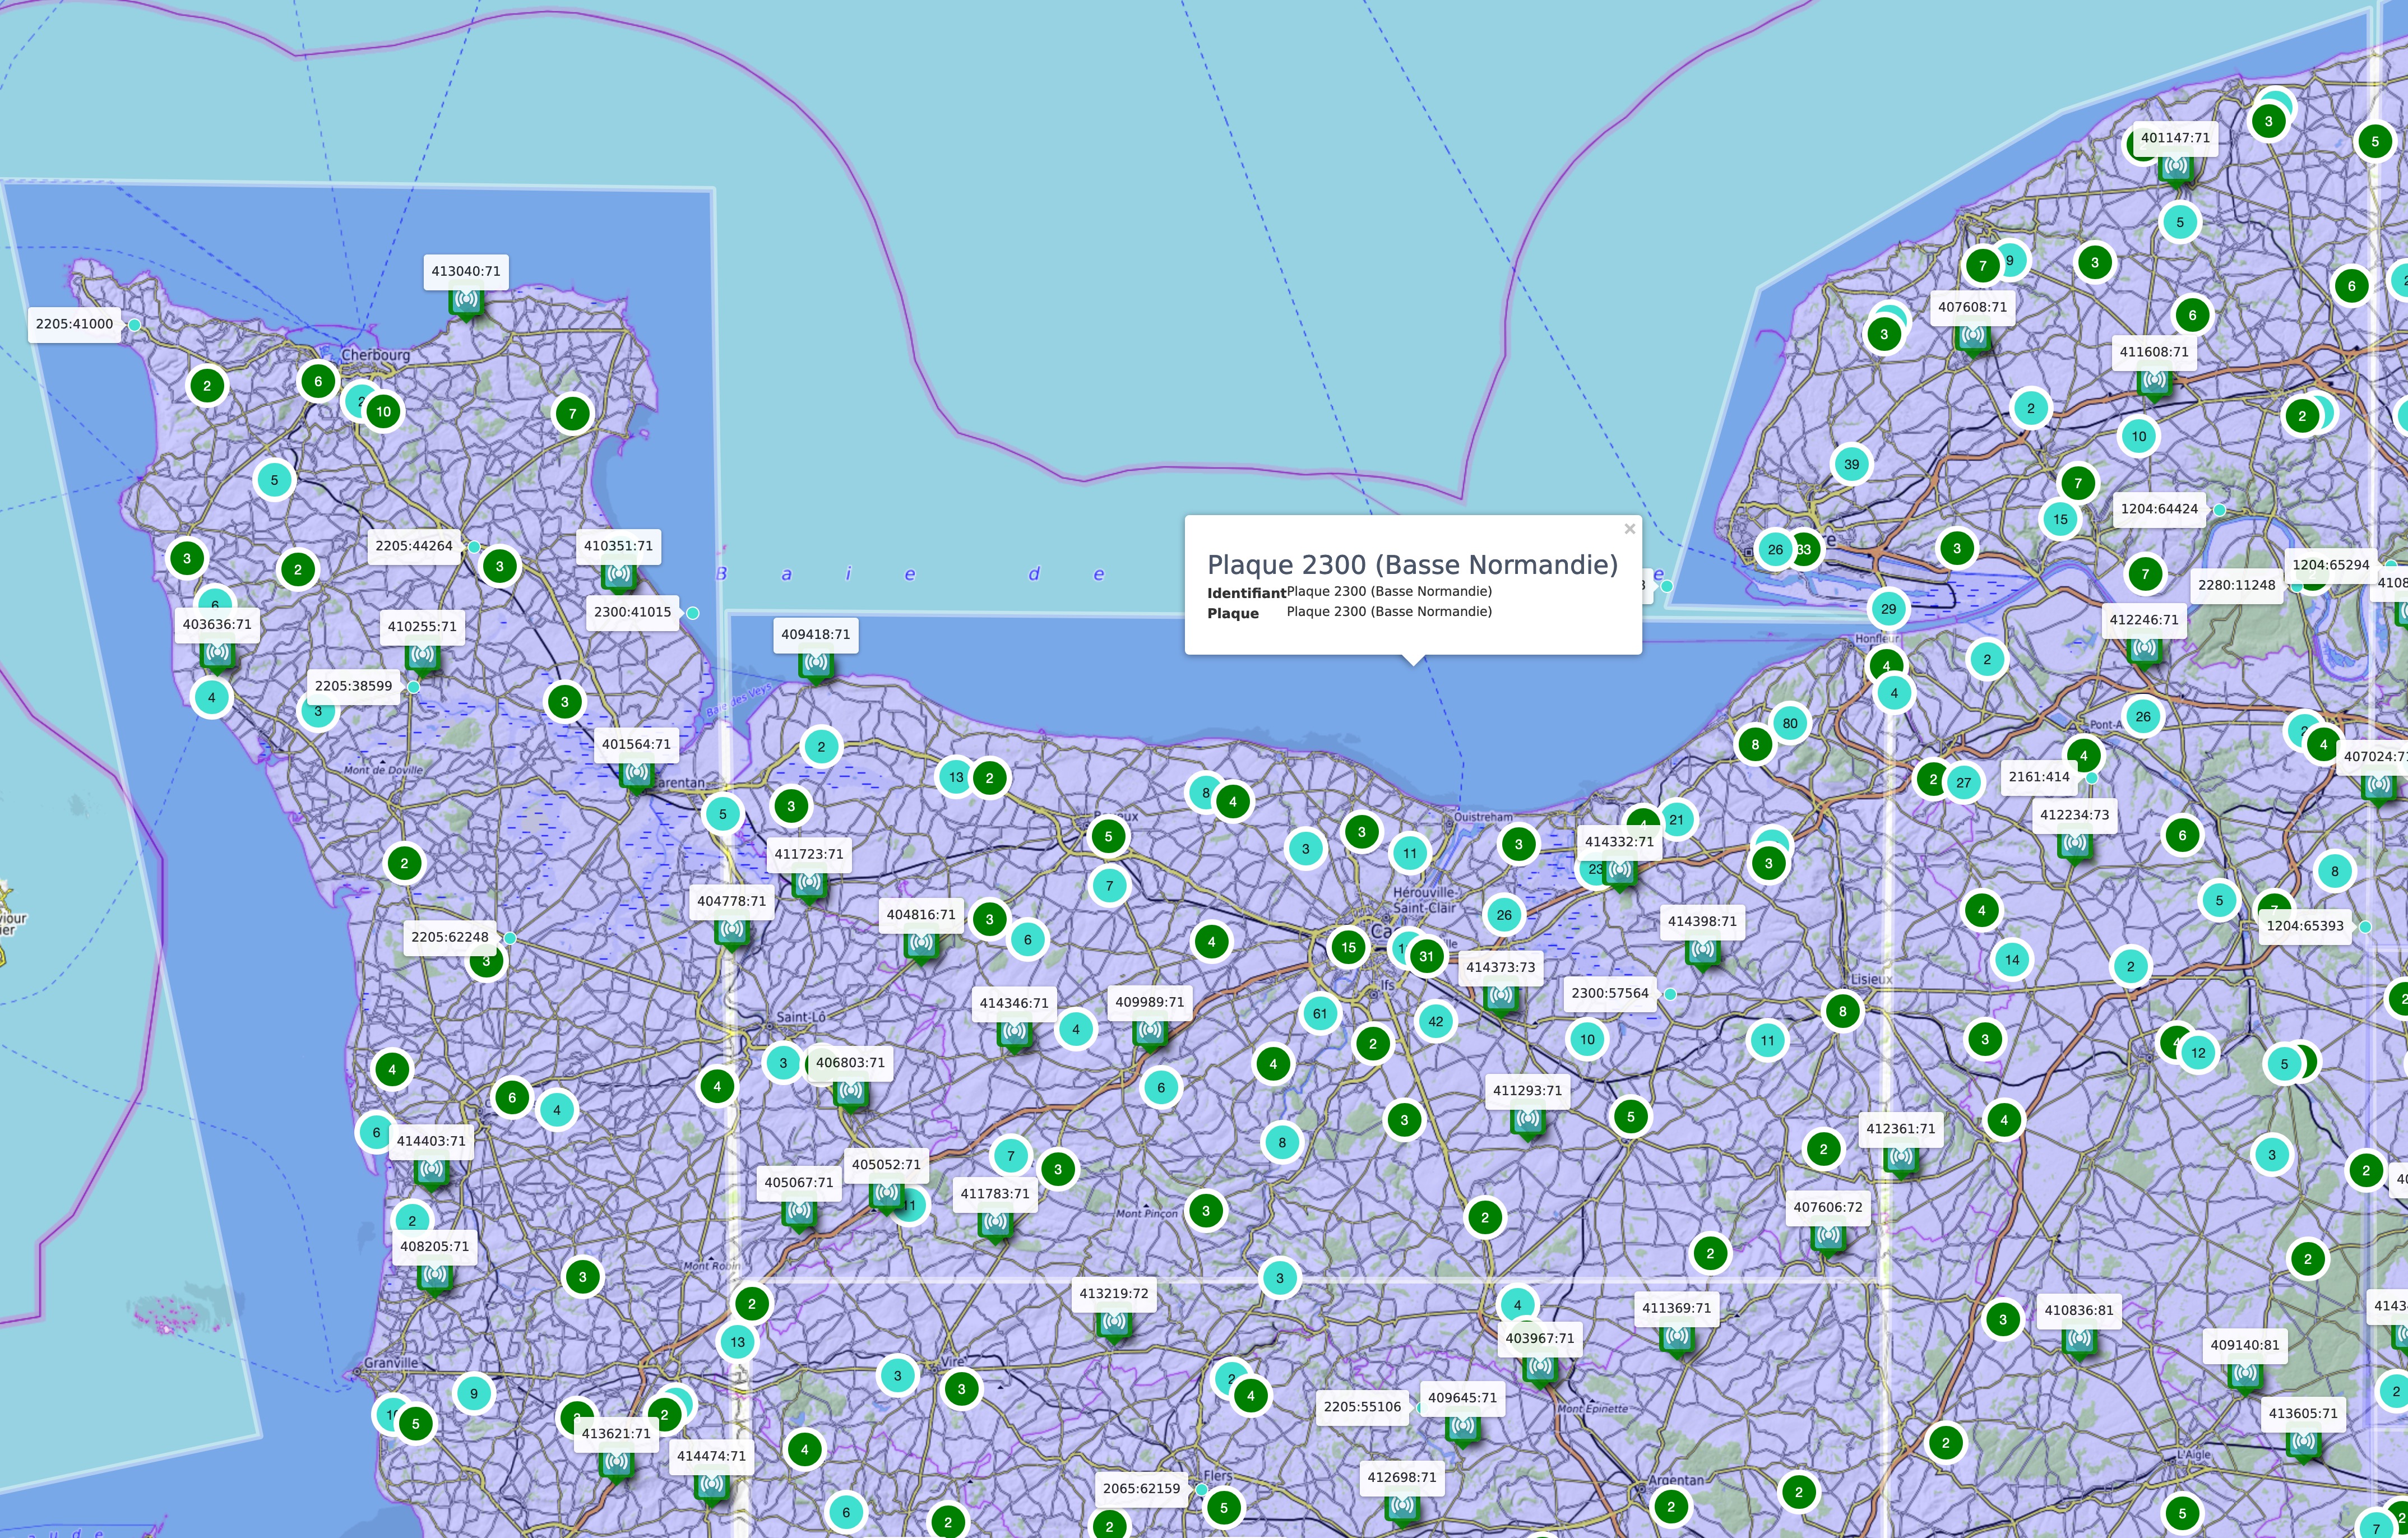Expand the cluster of 61 near Caen
Screen dimensions: 2408x1538
[x=1320, y=1014]
